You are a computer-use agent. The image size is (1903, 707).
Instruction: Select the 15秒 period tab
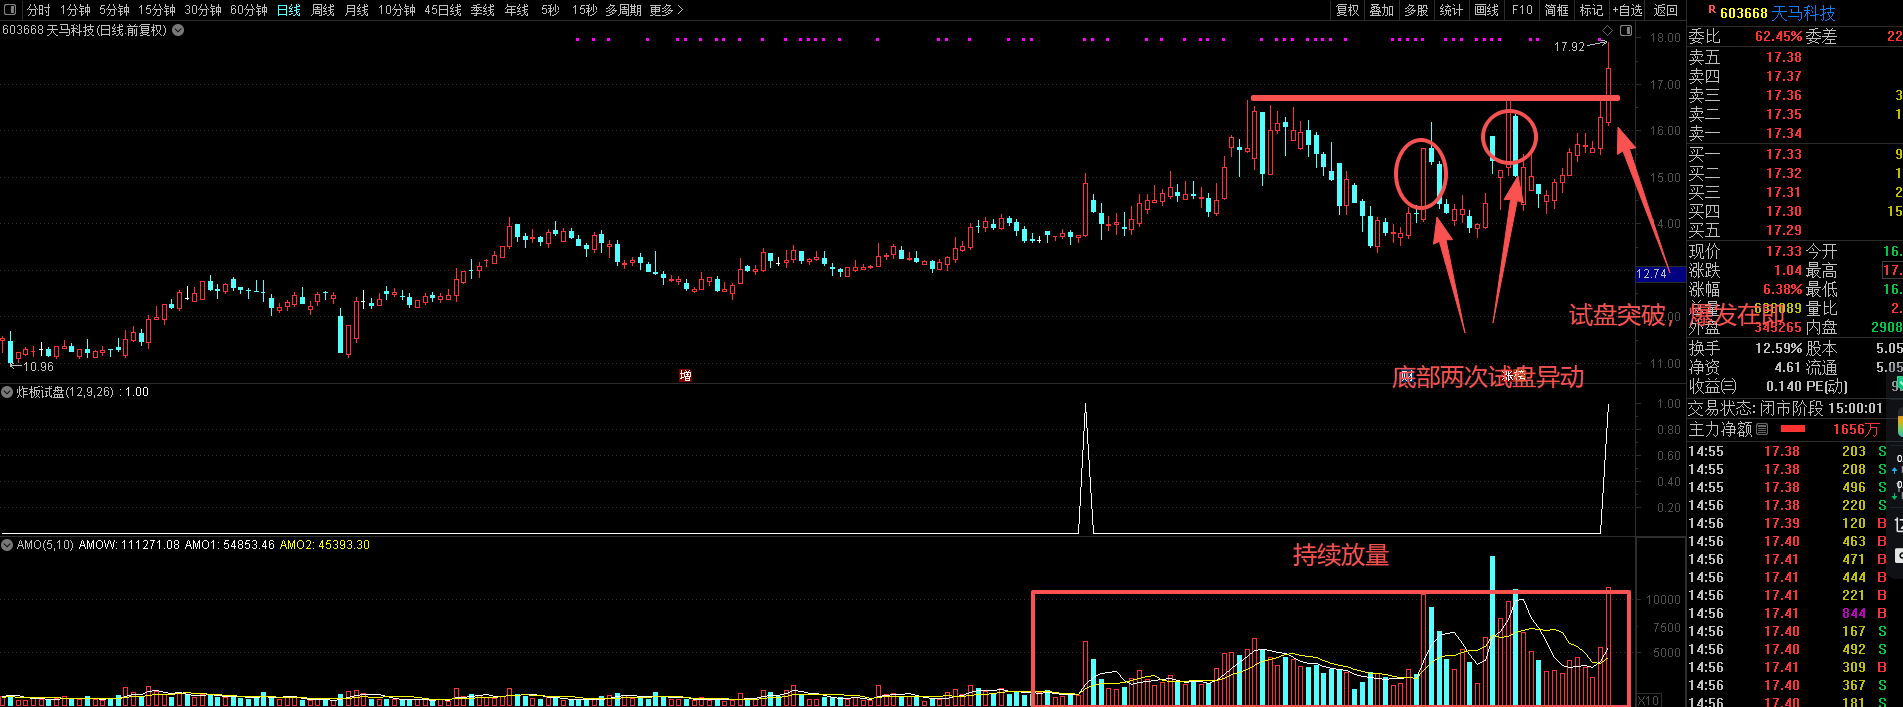585,10
